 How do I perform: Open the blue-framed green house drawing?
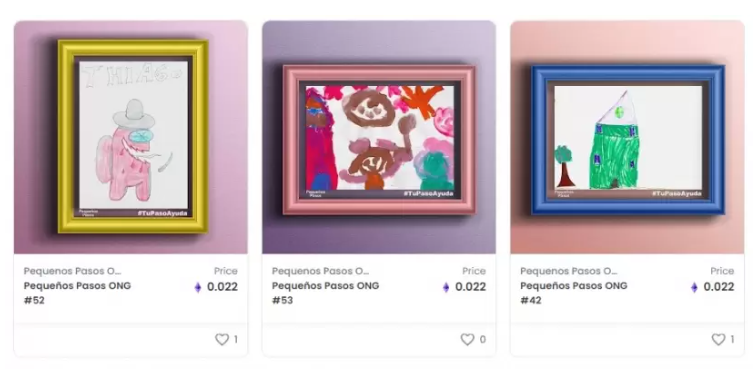coord(628,140)
